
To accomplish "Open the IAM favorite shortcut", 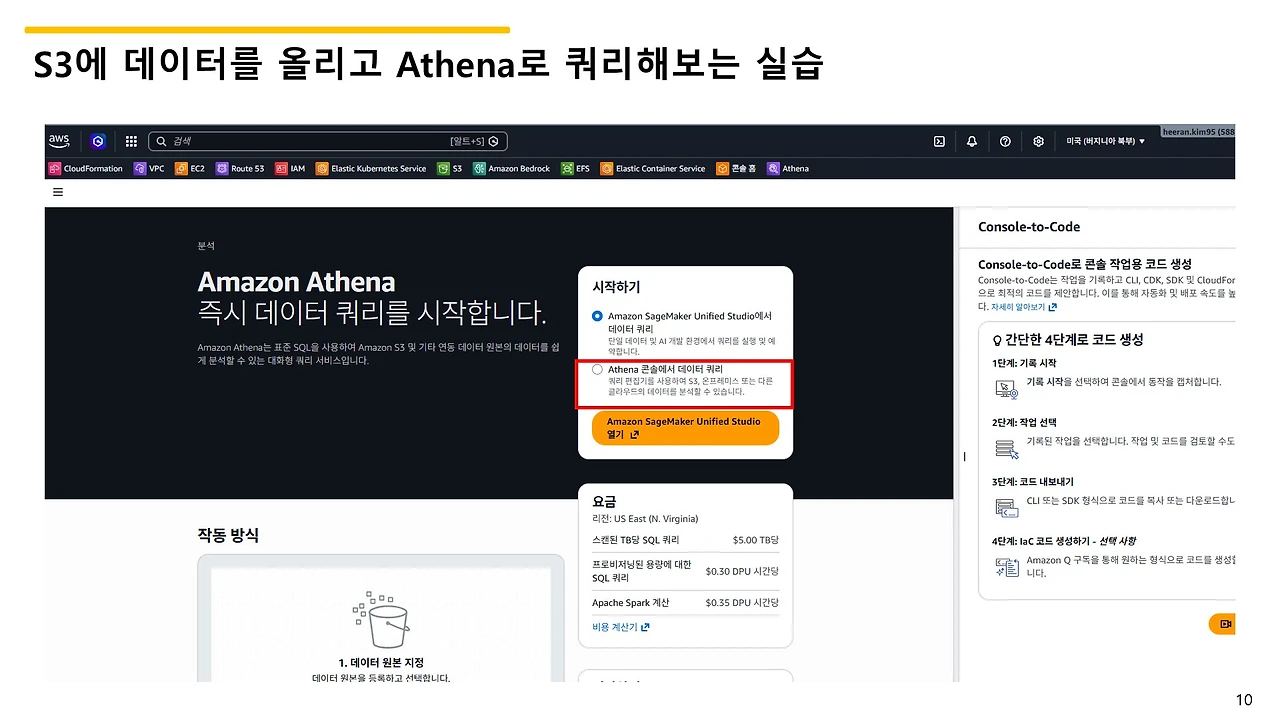I will [291, 169].
